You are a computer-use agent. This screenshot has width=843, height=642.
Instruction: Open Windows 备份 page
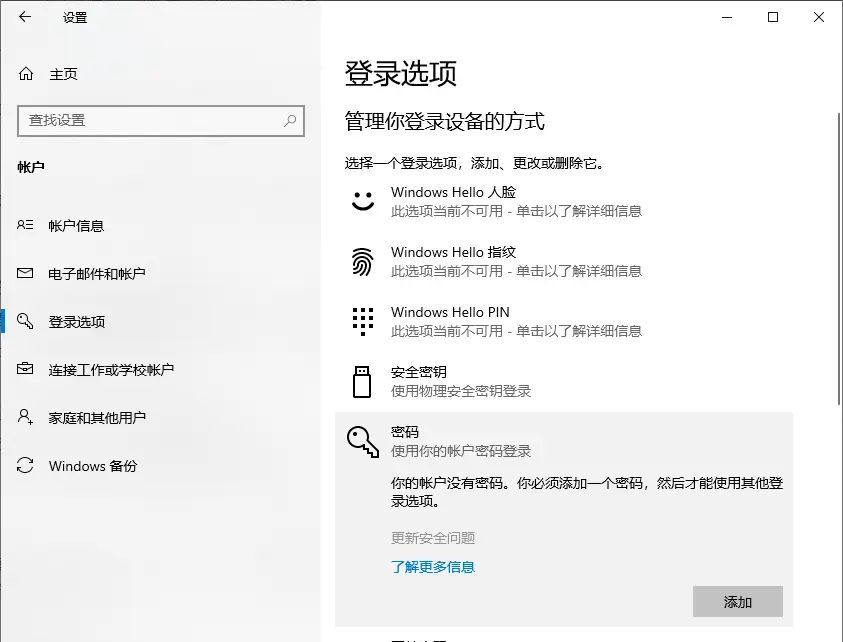pyautogui.click(x=161, y=466)
